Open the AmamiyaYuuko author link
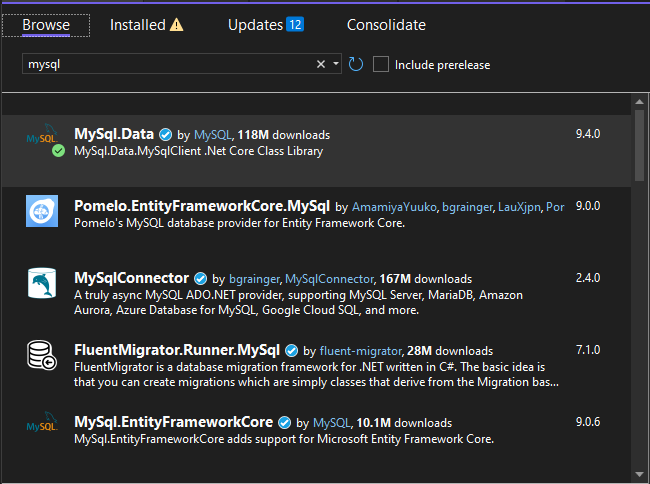Viewport: 650px width, 484px height. (x=393, y=207)
